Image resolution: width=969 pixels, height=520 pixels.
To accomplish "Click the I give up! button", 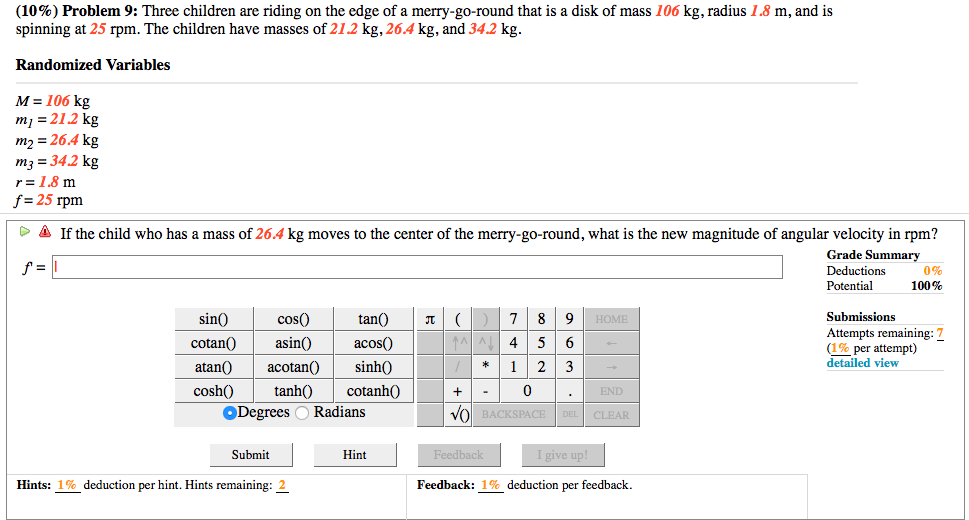I will click(563, 455).
